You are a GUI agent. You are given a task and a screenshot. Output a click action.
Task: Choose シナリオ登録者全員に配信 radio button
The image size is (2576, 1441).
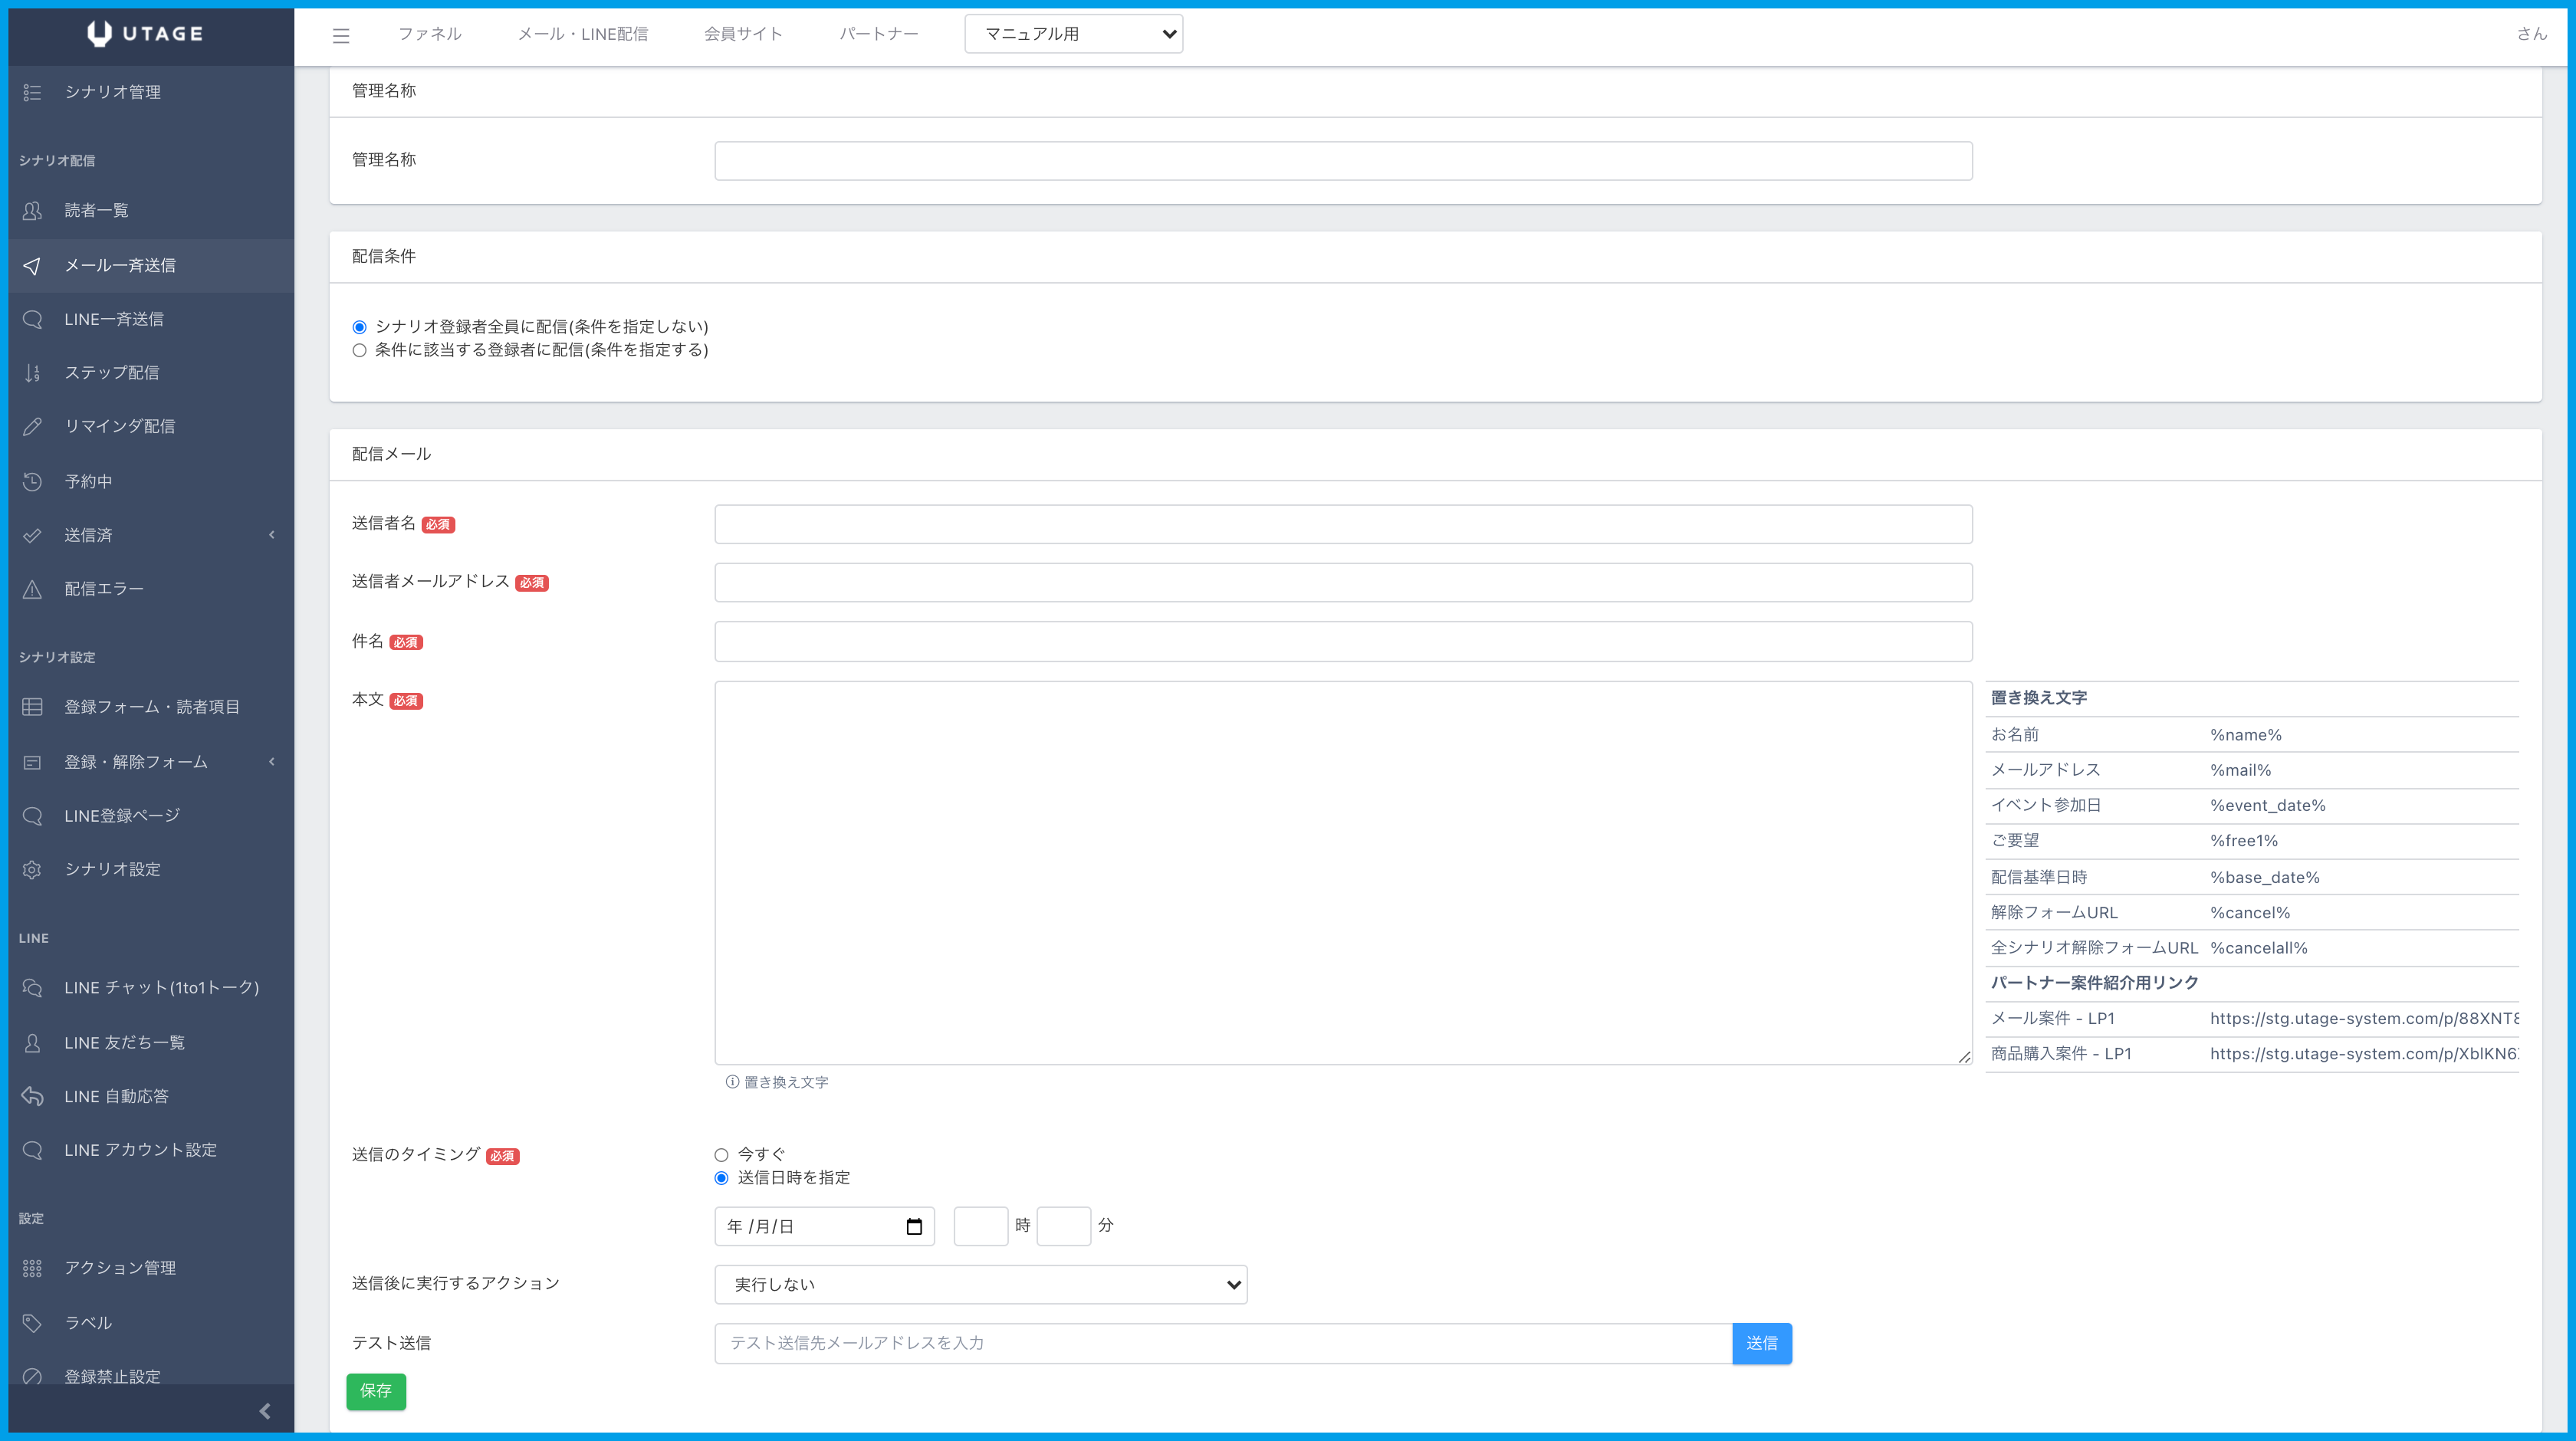coord(359,327)
